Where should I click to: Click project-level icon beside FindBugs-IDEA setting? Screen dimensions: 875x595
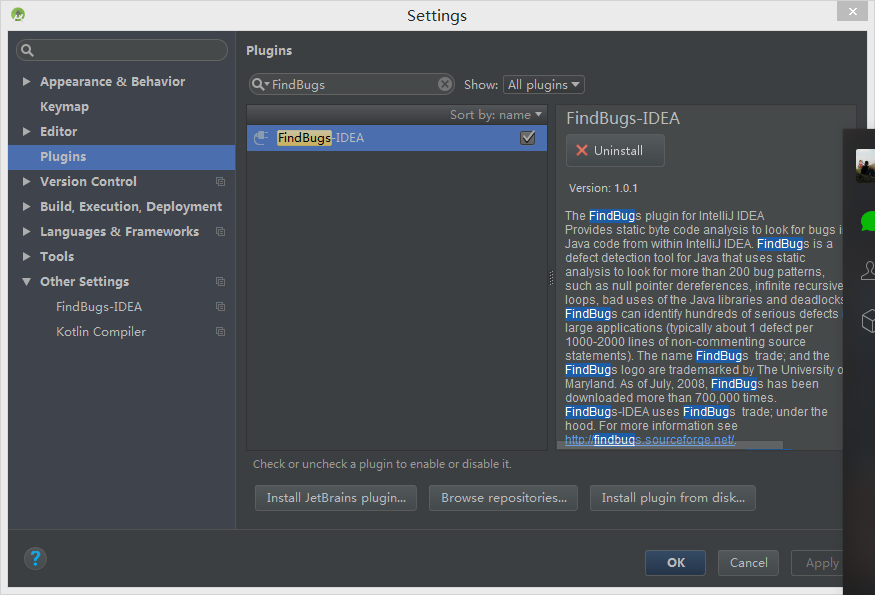(220, 306)
